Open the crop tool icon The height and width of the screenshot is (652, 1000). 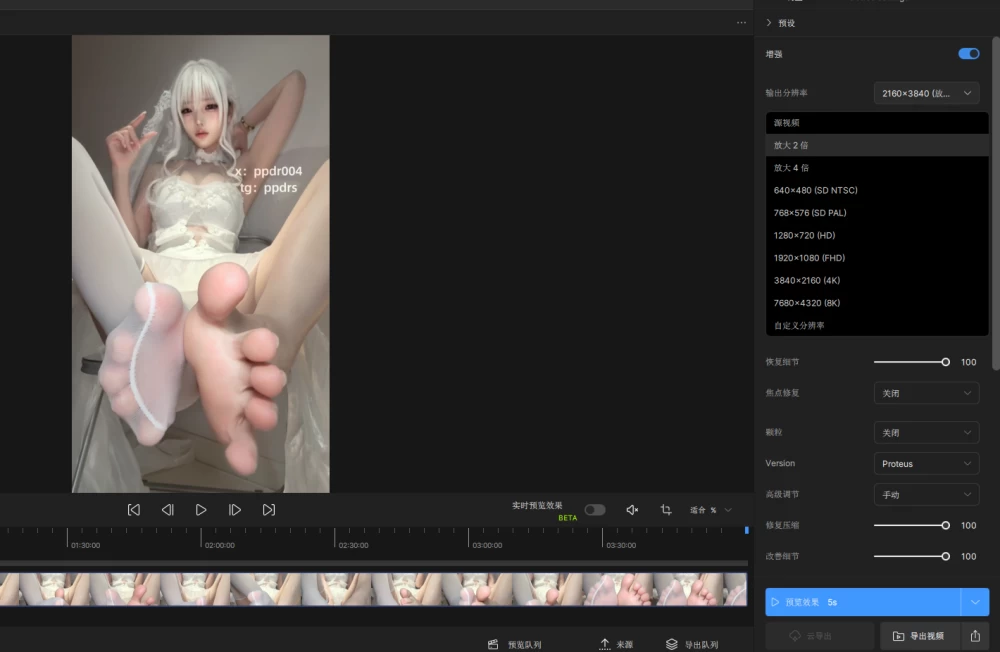pyautogui.click(x=666, y=510)
